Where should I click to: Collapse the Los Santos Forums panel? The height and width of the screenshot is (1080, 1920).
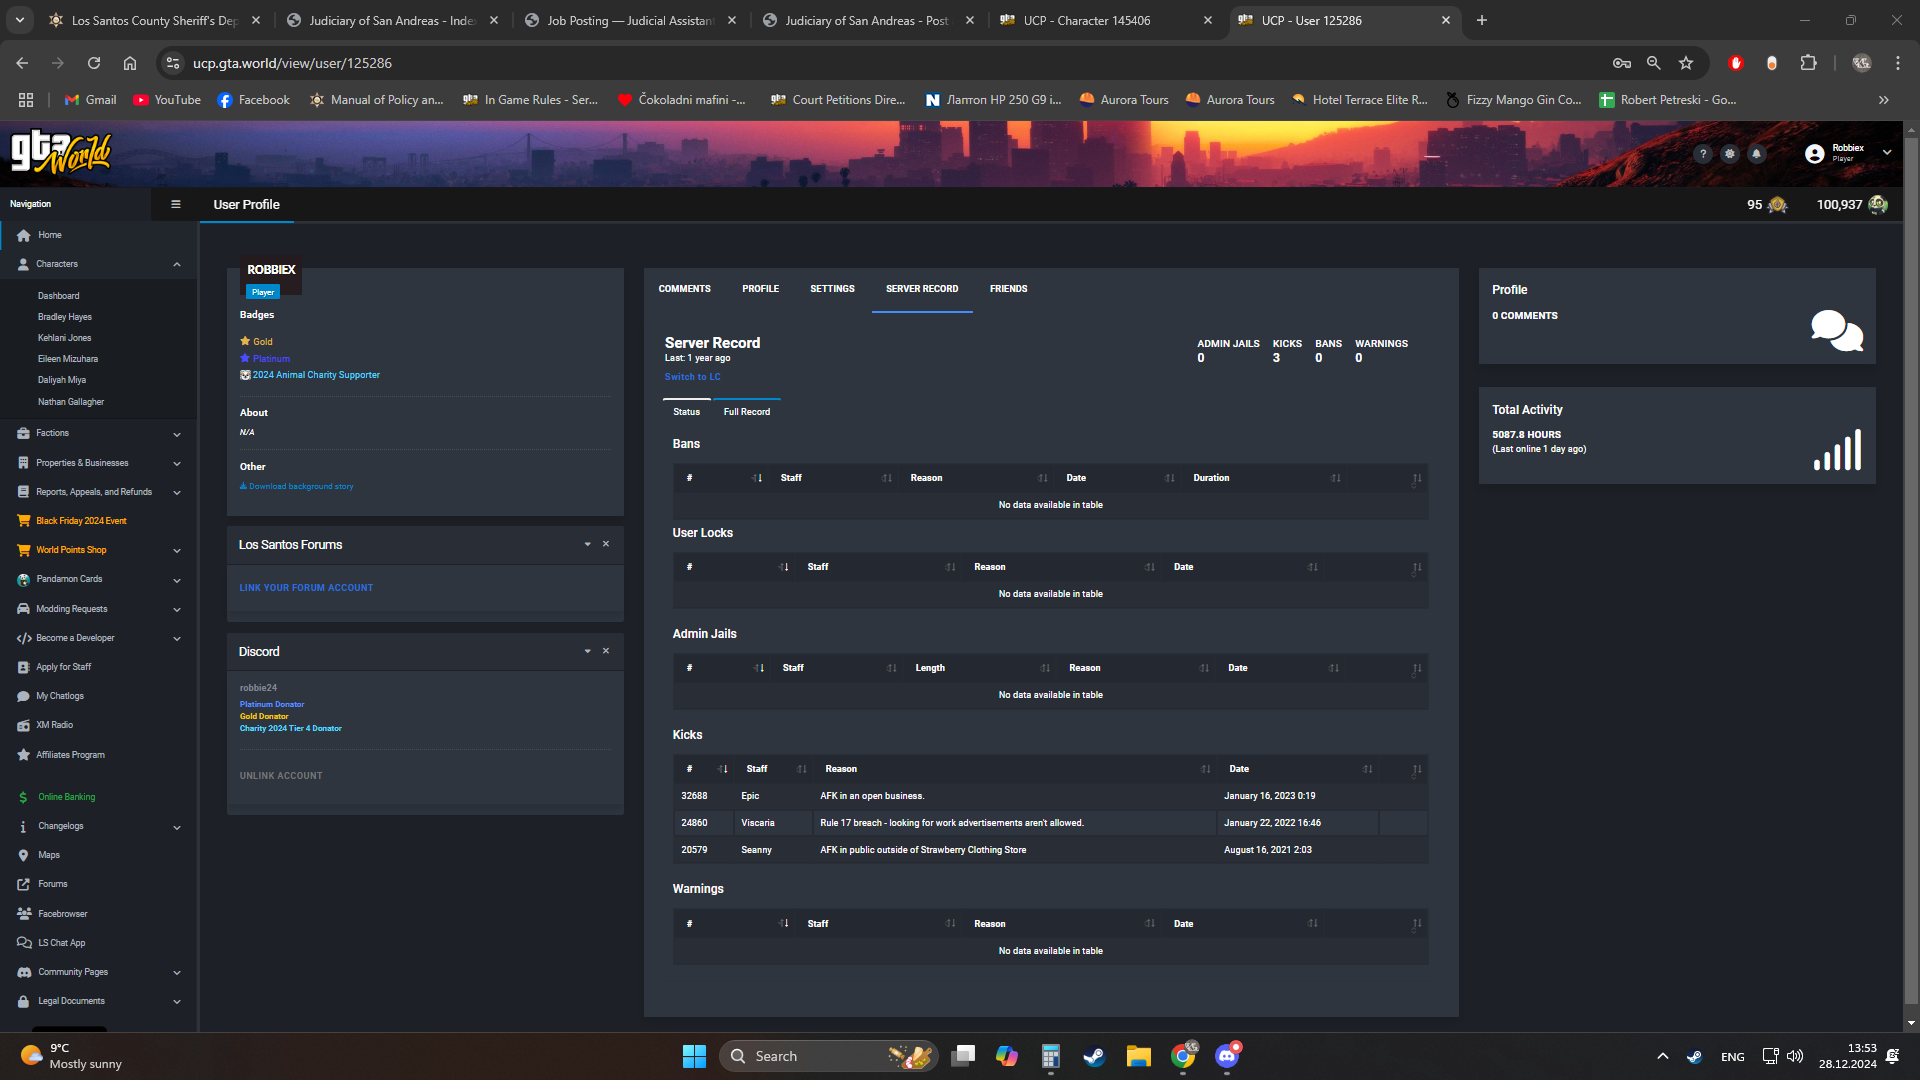(x=588, y=544)
